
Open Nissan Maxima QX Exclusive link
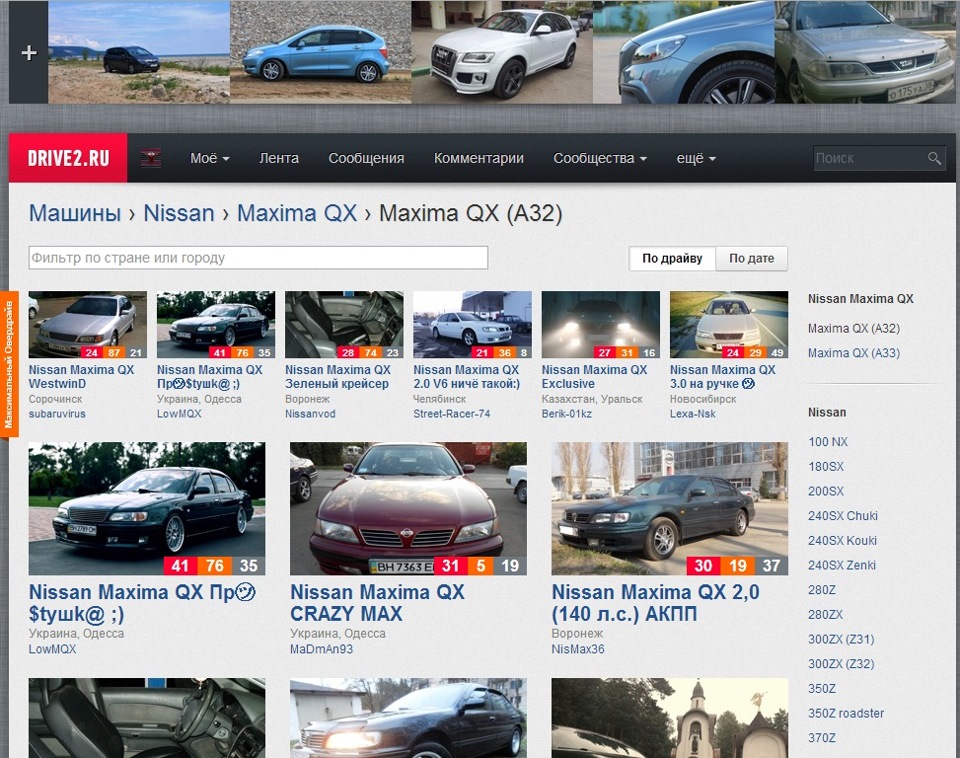click(x=594, y=377)
